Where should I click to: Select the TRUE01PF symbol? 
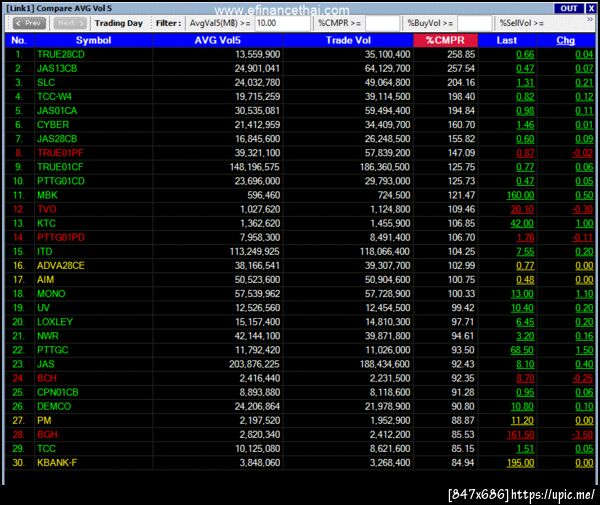tap(60, 153)
